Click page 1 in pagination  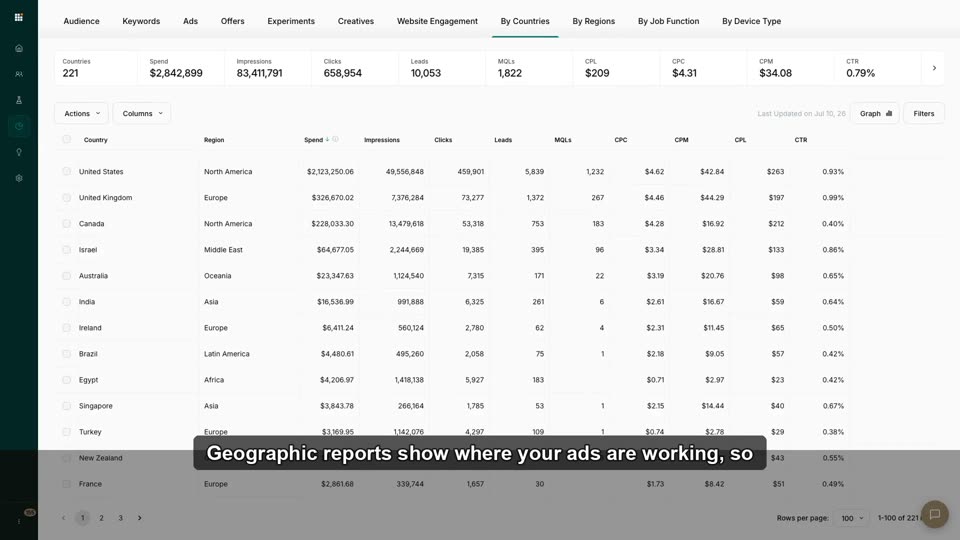(x=83, y=518)
